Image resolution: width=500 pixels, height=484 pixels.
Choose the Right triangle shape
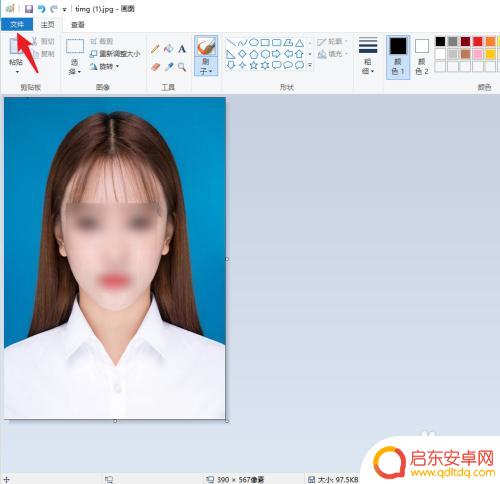point(231,54)
